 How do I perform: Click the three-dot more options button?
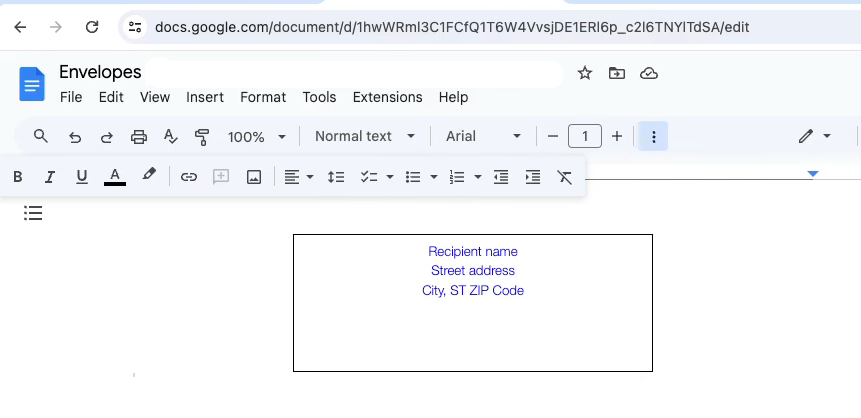click(x=653, y=137)
